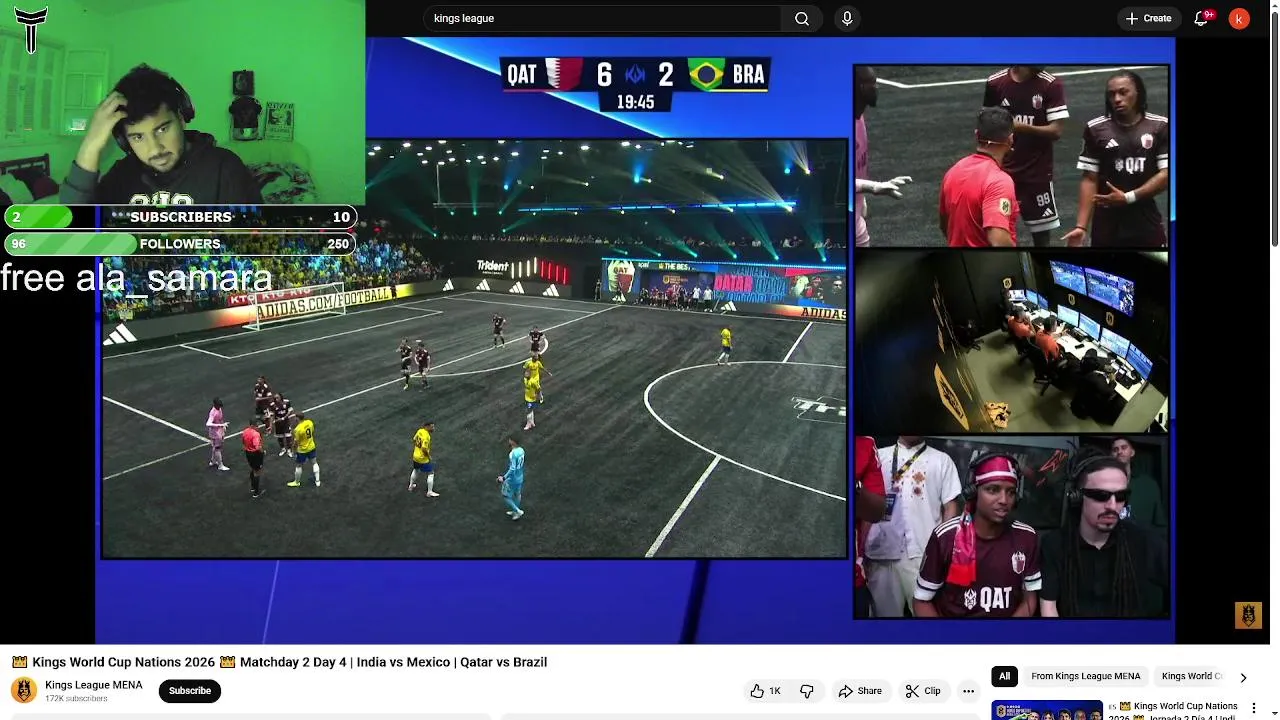Open Kings League MENA channel avatar
Image resolution: width=1280 pixels, height=720 pixels.
(24, 690)
